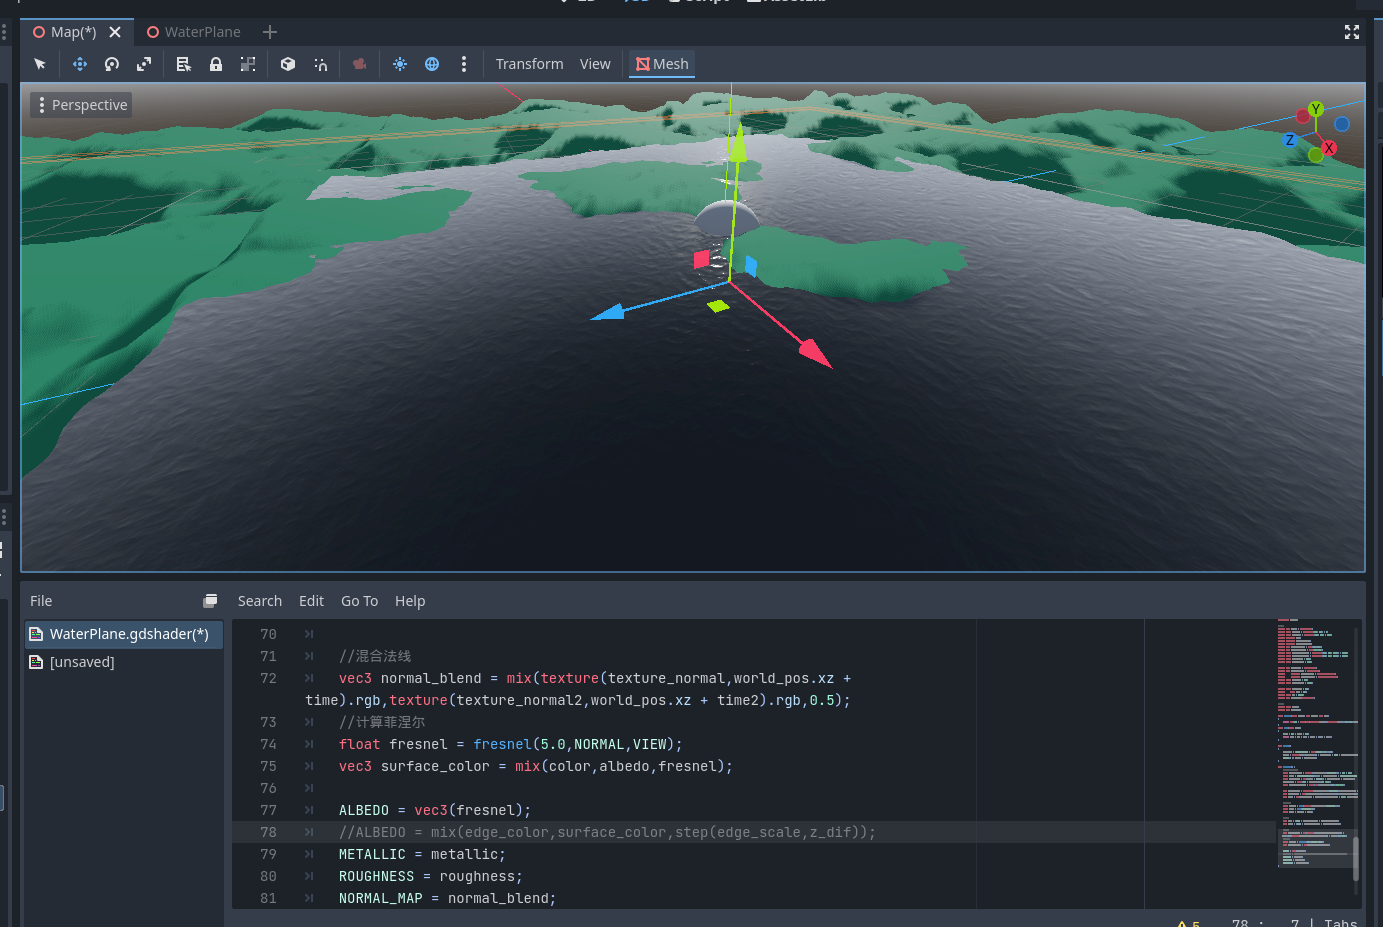Click the list-select mode icon
The width and height of the screenshot is (1383, 927).
coord(184,64)
